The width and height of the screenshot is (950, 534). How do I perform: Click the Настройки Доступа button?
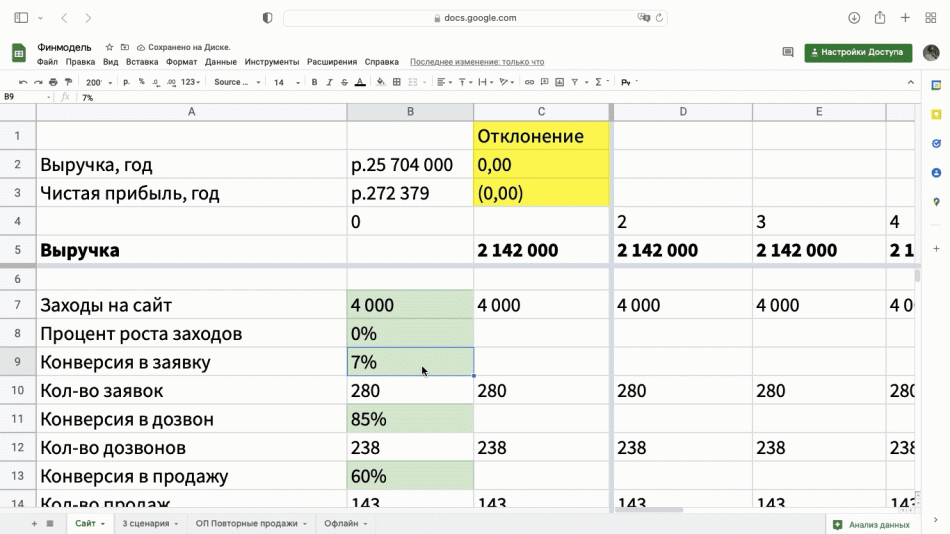858,52
